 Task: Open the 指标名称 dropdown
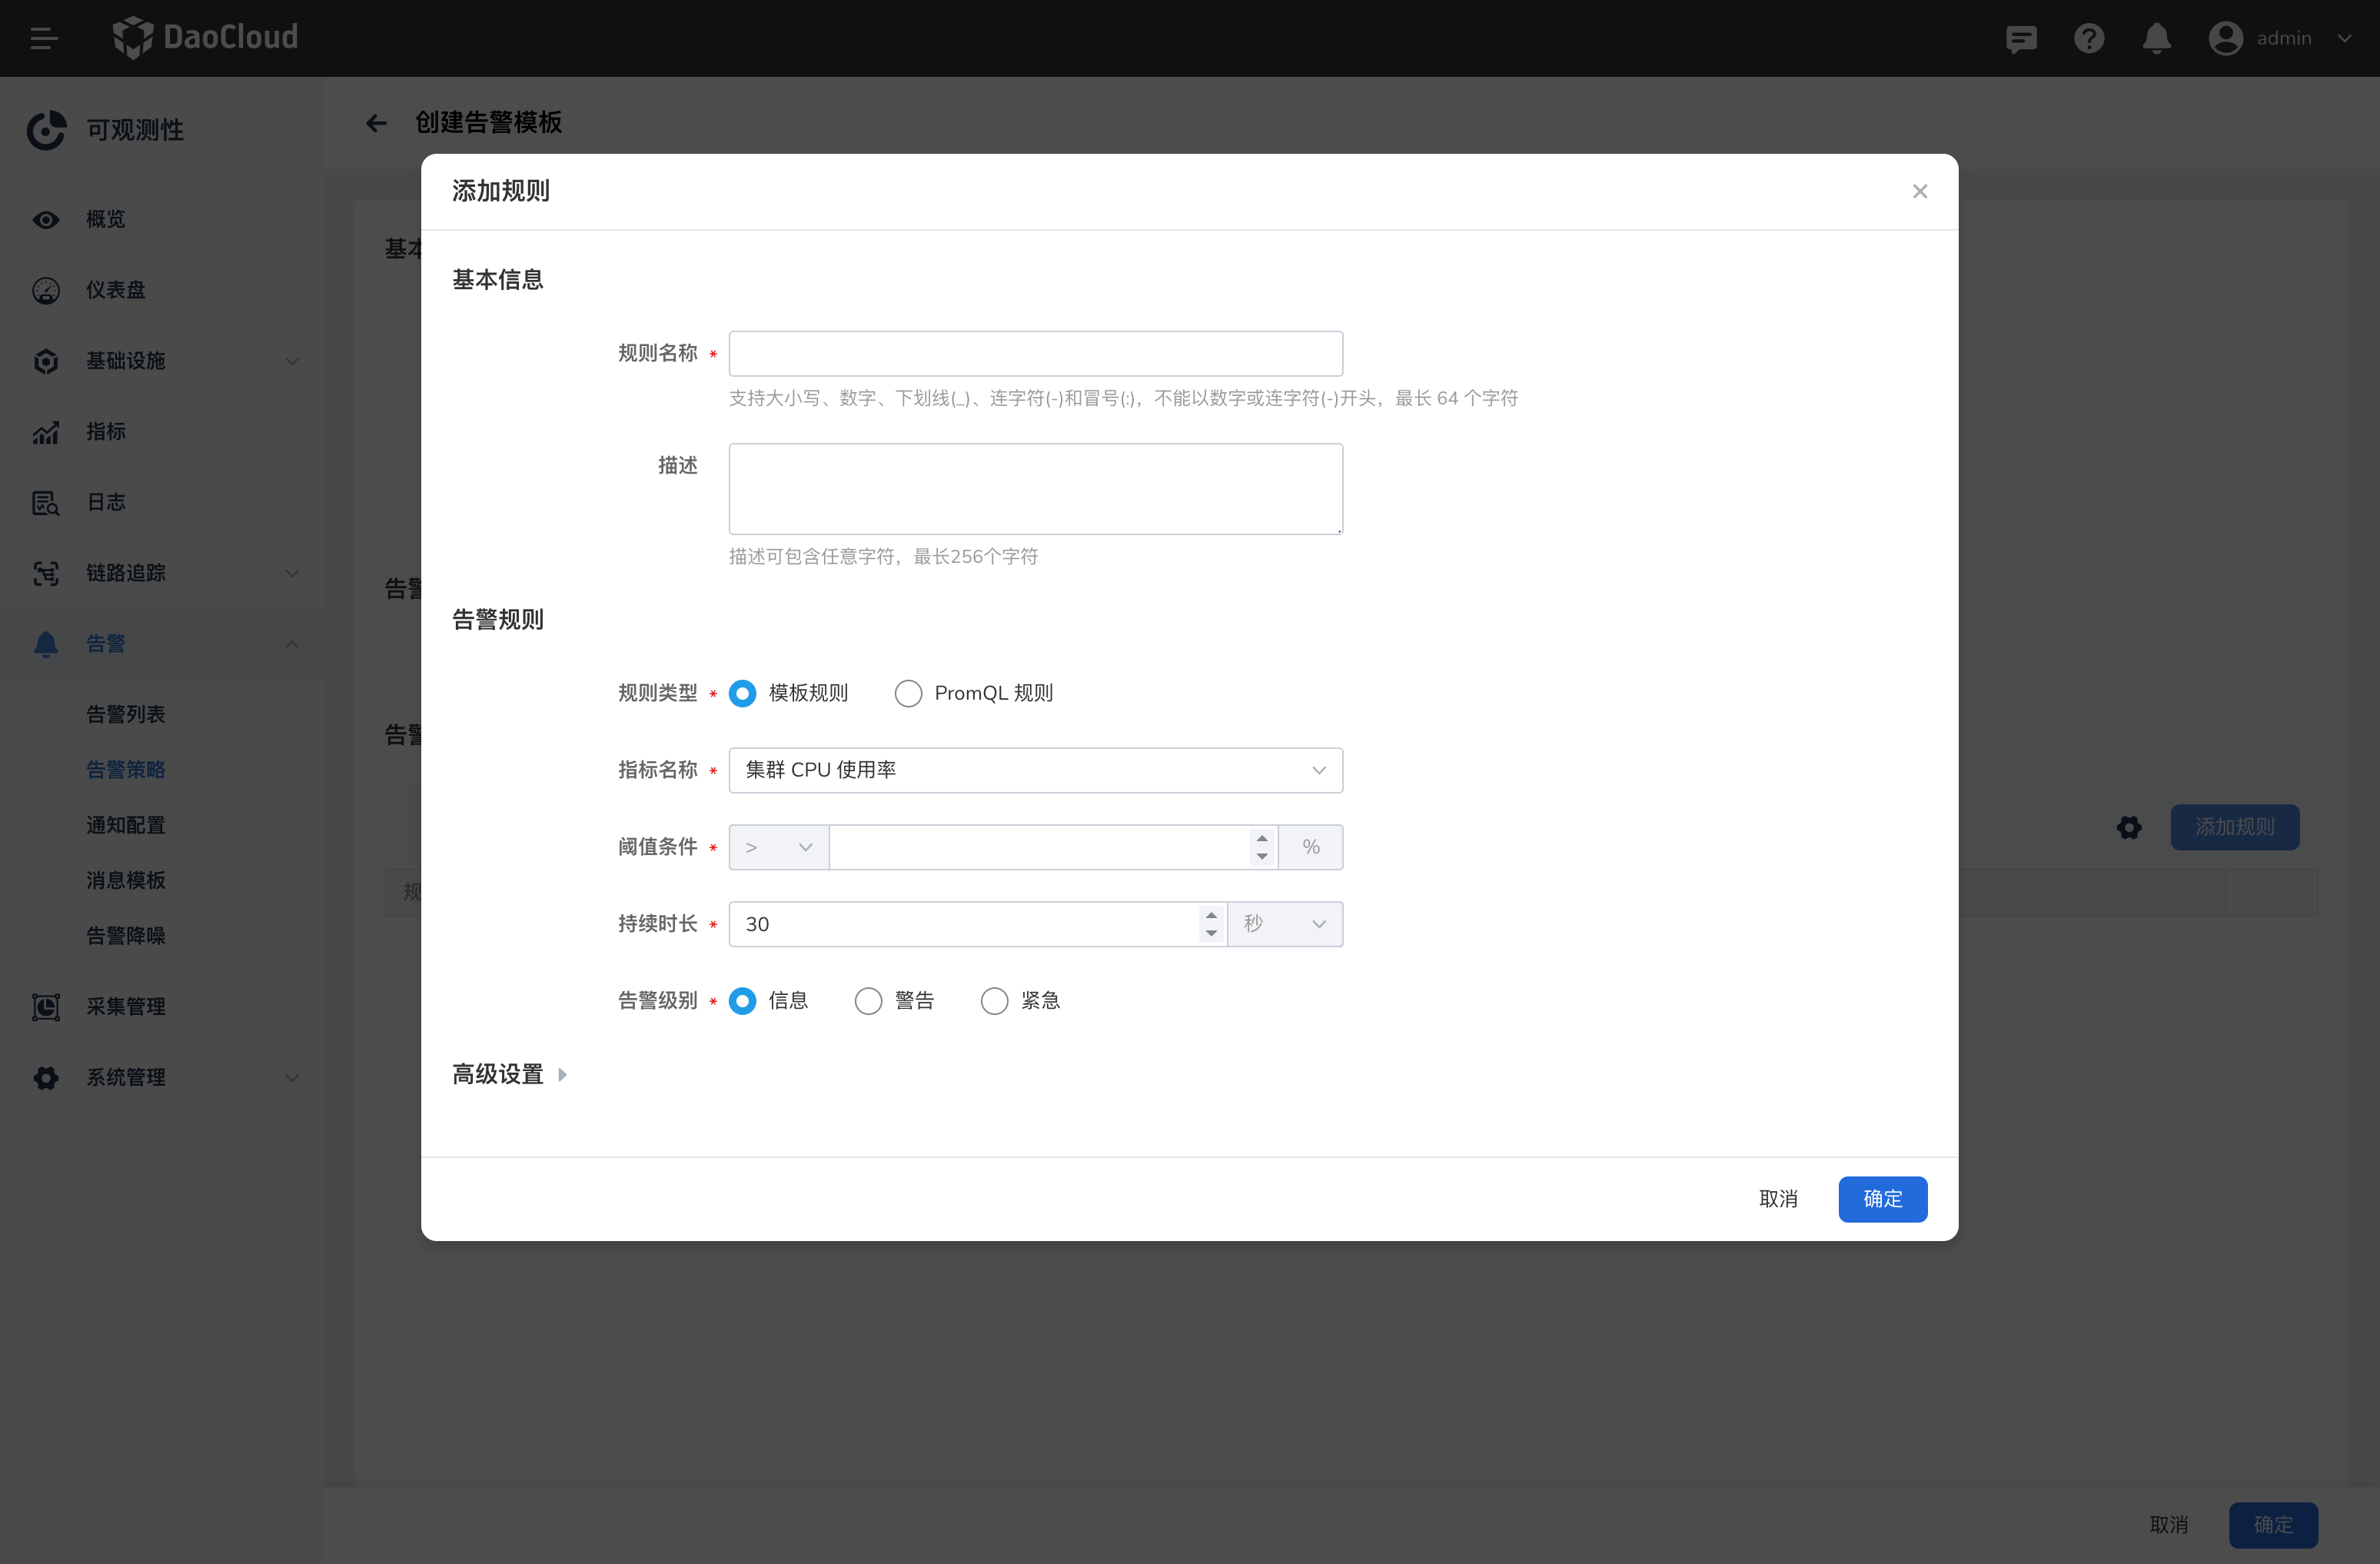click(1035, 770)
